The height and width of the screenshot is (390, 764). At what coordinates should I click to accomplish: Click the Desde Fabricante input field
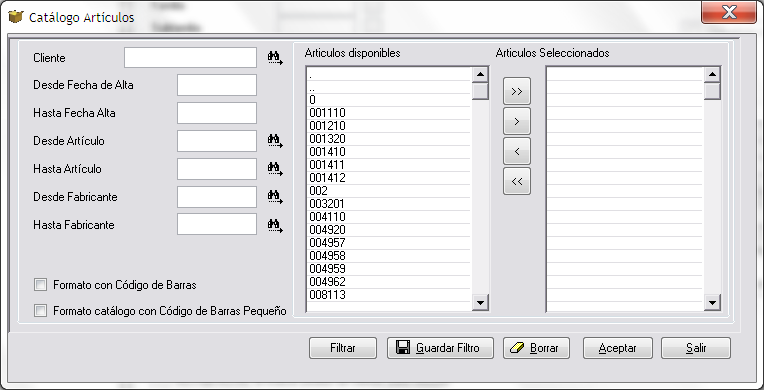(217, 197)
